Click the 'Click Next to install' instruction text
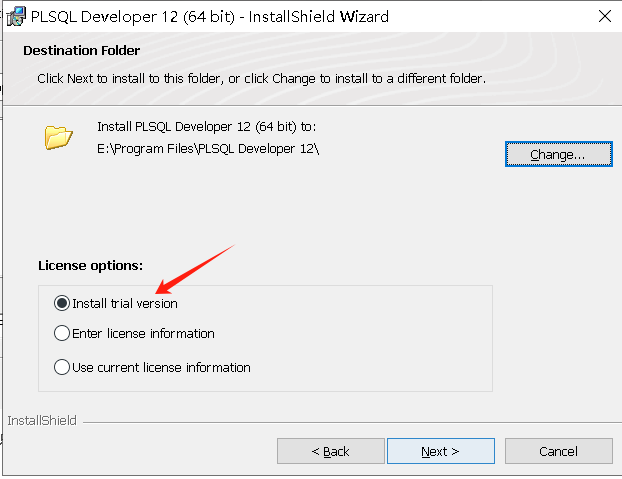Viewport: 622px width, 479px height. click(x=261, y=78)
